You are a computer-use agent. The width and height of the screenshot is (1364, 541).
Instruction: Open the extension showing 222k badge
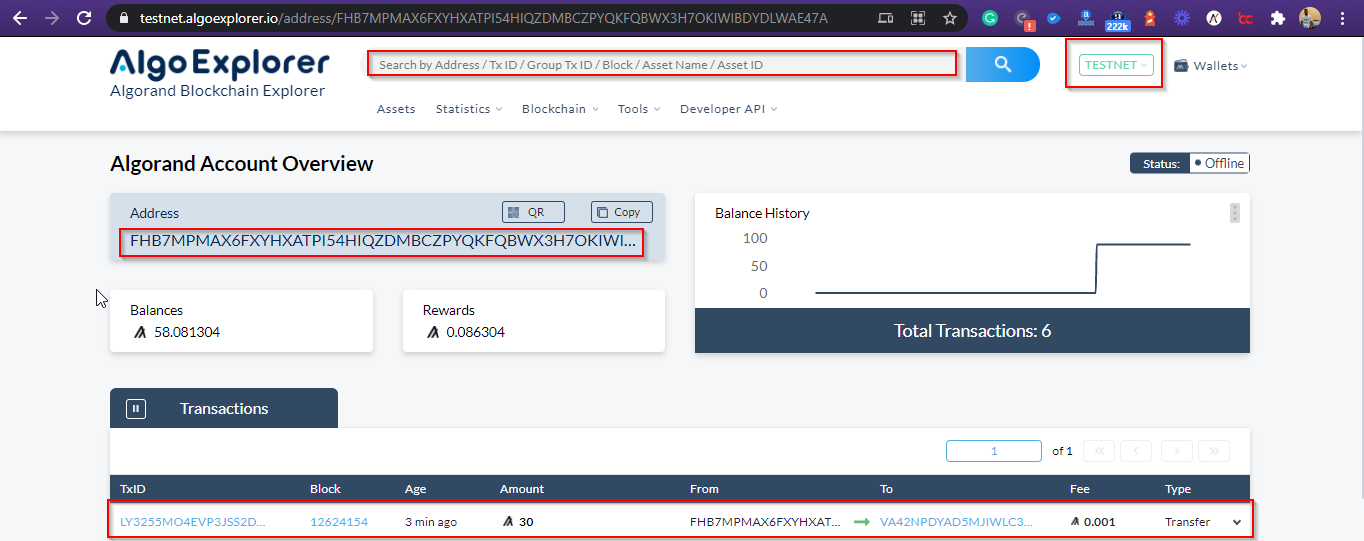pyautogui.click(x=1117, y=19)
